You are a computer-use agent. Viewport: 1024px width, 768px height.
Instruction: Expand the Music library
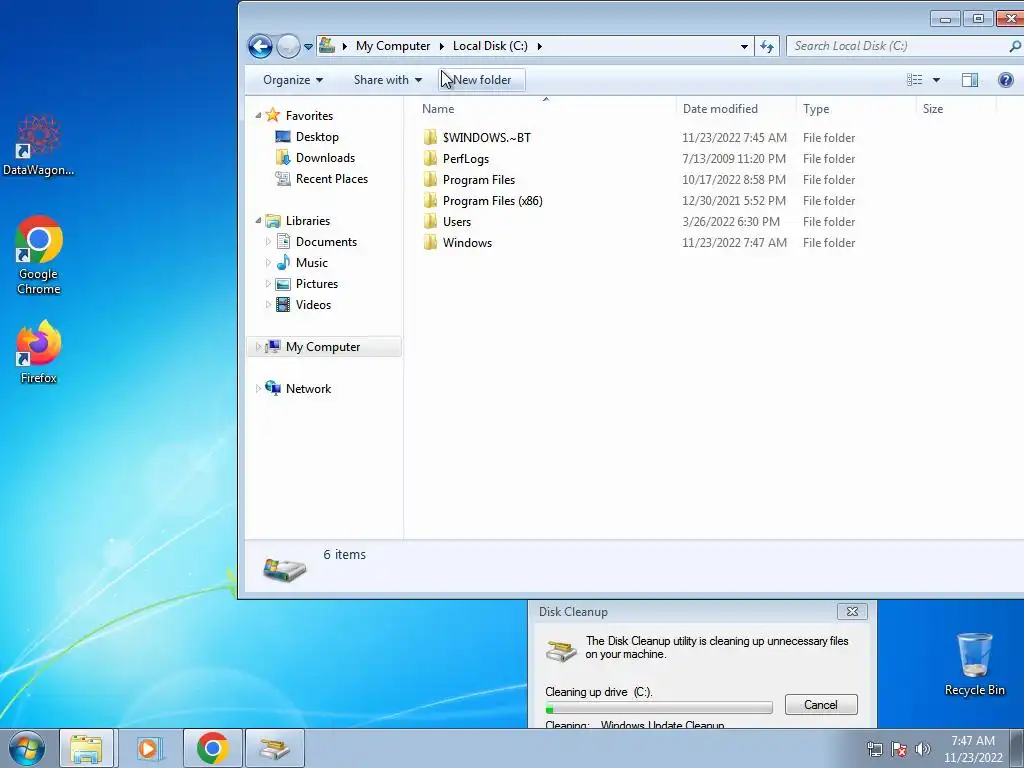tap(268, 263)
